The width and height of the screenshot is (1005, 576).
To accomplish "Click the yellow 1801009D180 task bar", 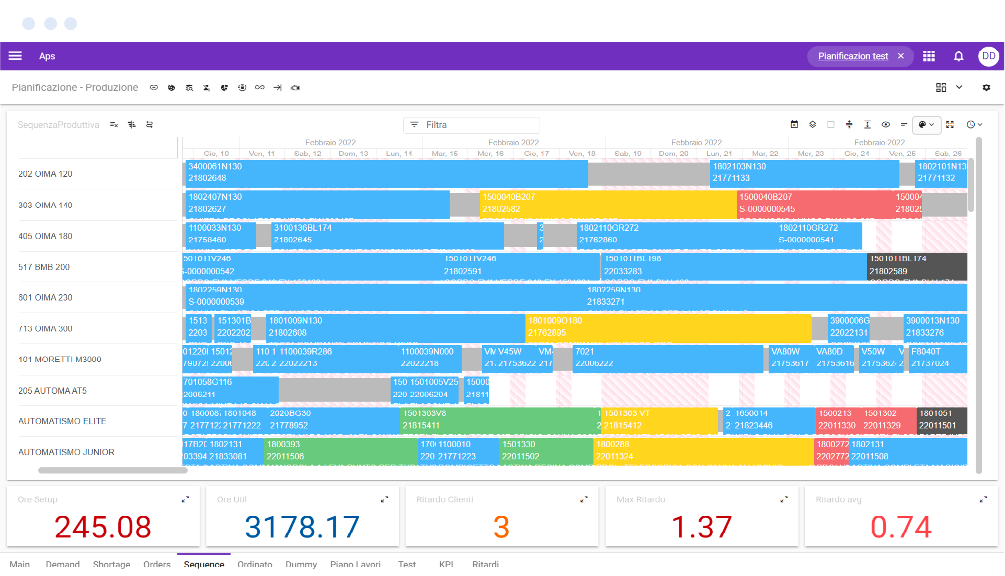I will pos(668,327).
